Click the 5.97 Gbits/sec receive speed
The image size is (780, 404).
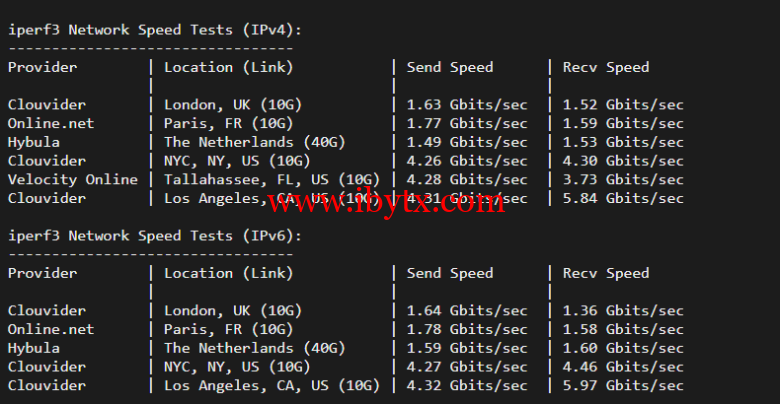point(623,386)
